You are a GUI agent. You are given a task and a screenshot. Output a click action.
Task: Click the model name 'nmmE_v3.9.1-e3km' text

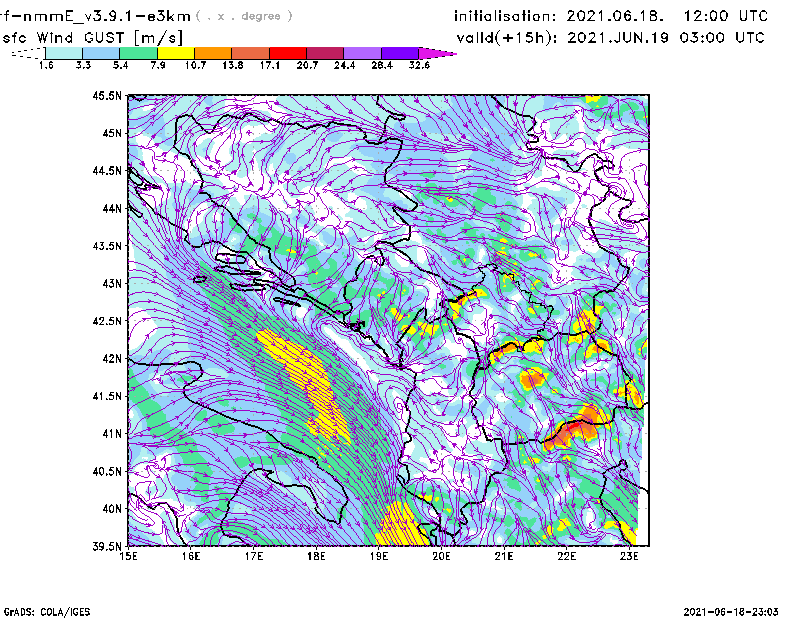pos(106,16)
